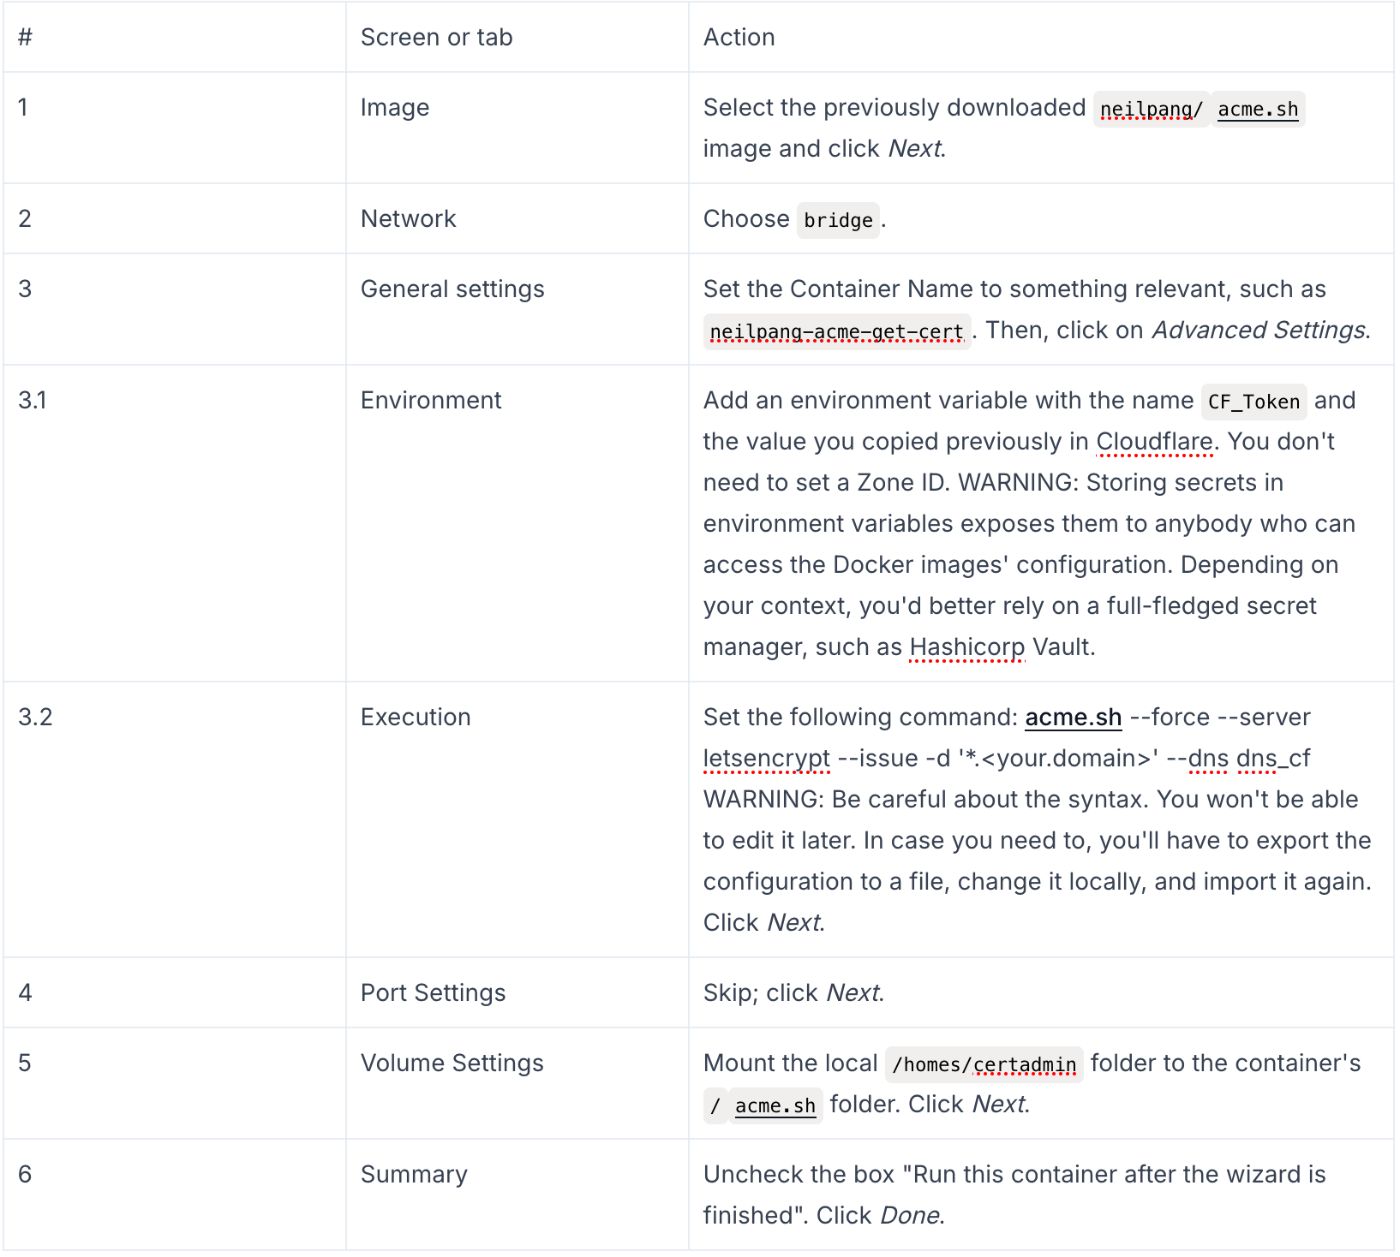Click the Action column header
Viewport: 1400px width, 1257px height.
click(739, 37)
